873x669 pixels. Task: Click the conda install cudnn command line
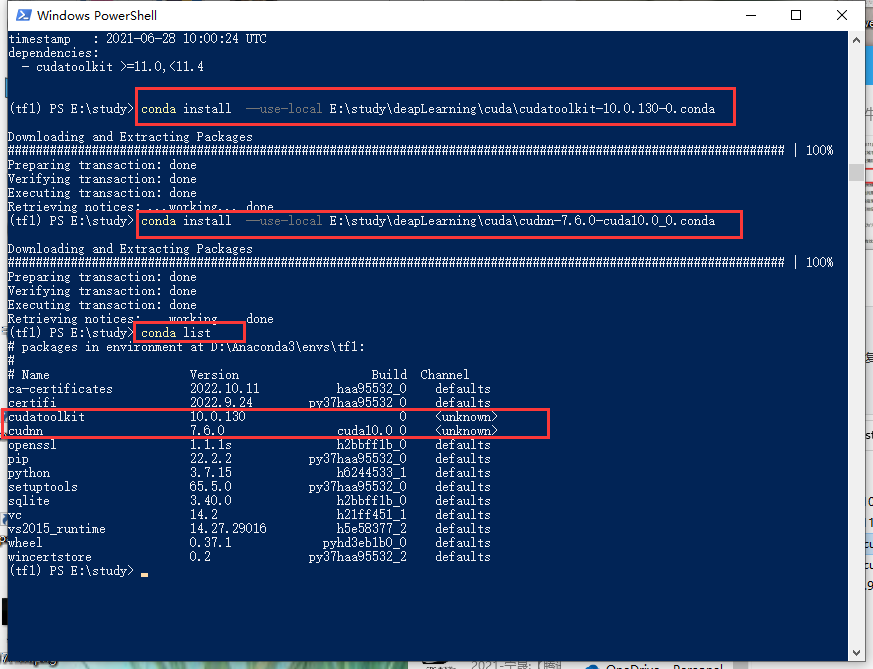click(x=440, y=221)
